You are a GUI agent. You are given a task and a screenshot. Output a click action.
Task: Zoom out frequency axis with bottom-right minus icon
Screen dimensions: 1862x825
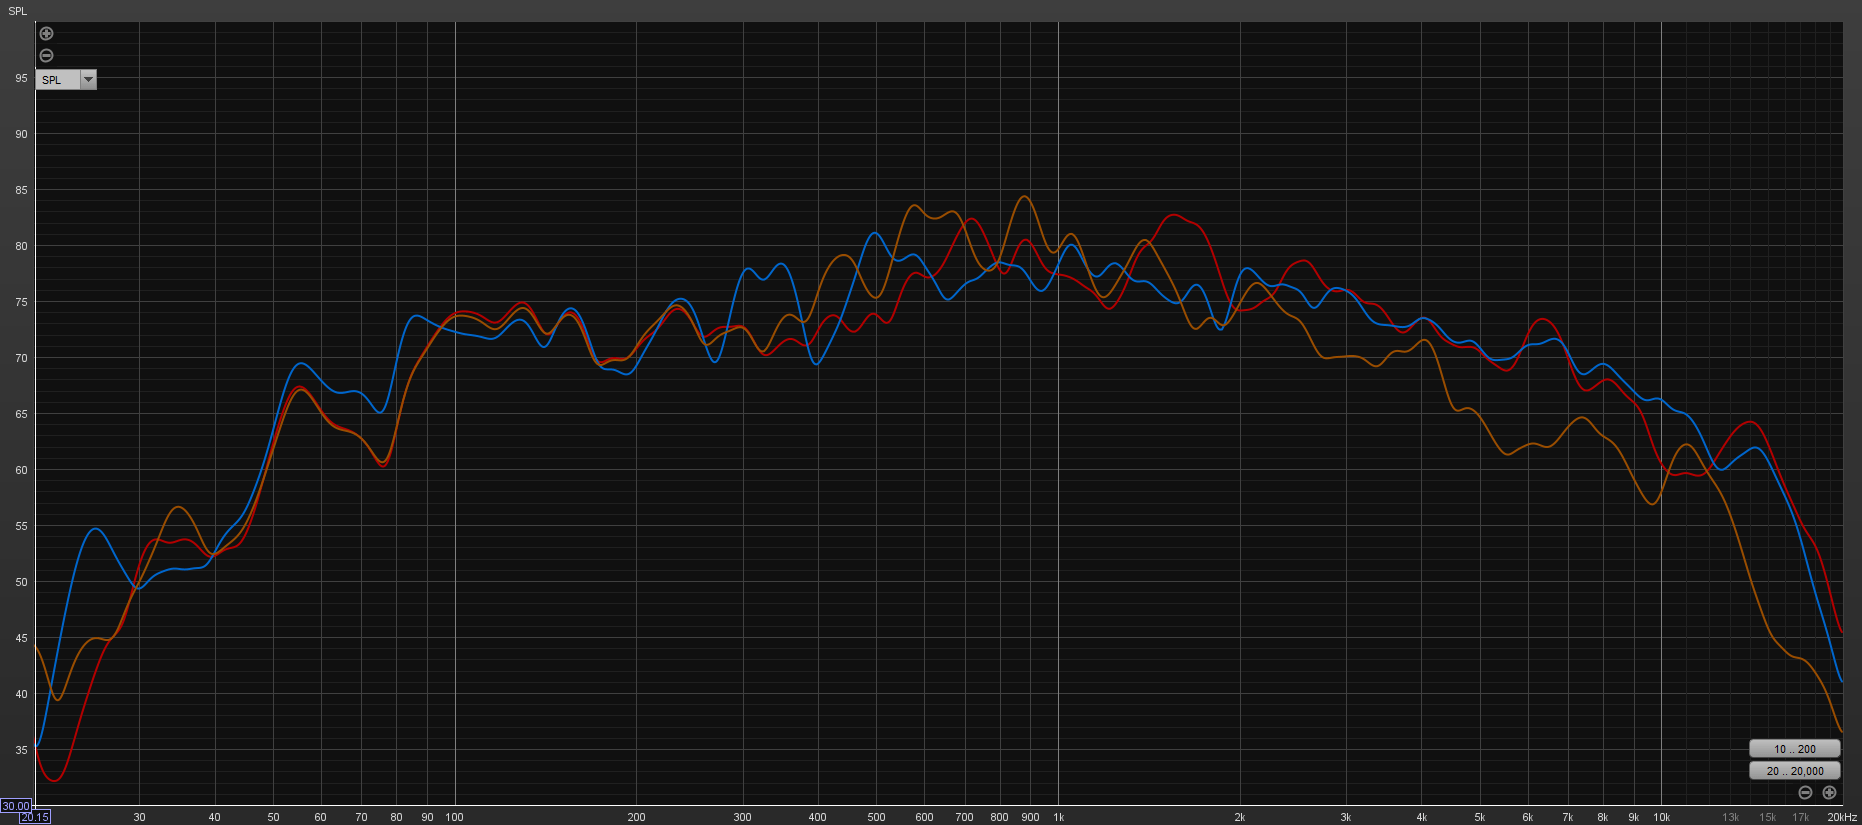coord(1805,793)
